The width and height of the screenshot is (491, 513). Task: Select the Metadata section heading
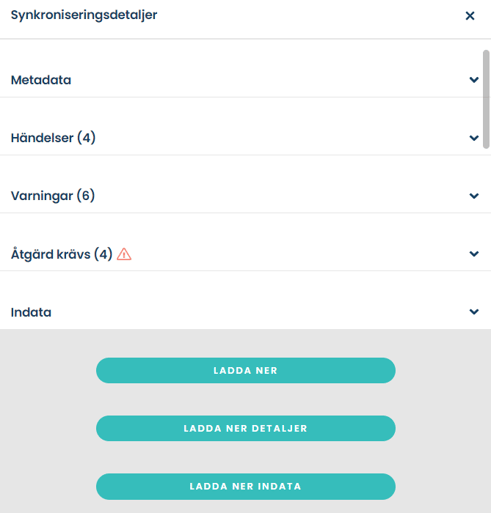tap(41, 80)
